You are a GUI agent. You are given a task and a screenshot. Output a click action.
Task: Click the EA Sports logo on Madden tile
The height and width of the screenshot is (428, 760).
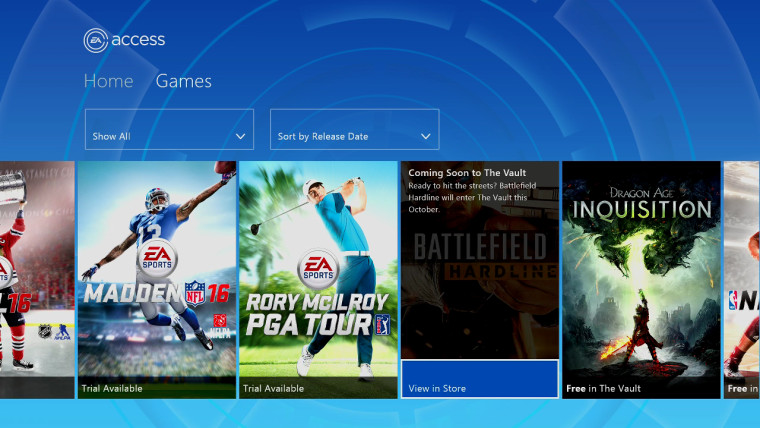tap(157, 258)
